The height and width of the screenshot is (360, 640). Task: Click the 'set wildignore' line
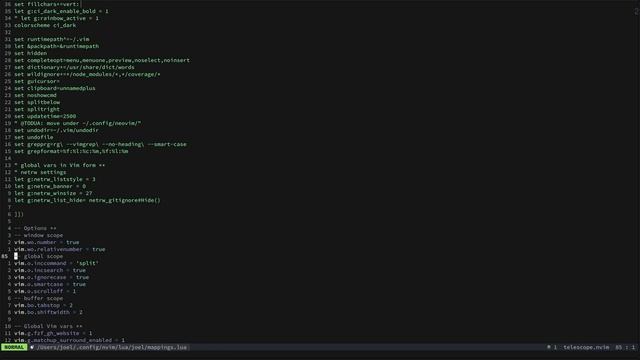87,74
